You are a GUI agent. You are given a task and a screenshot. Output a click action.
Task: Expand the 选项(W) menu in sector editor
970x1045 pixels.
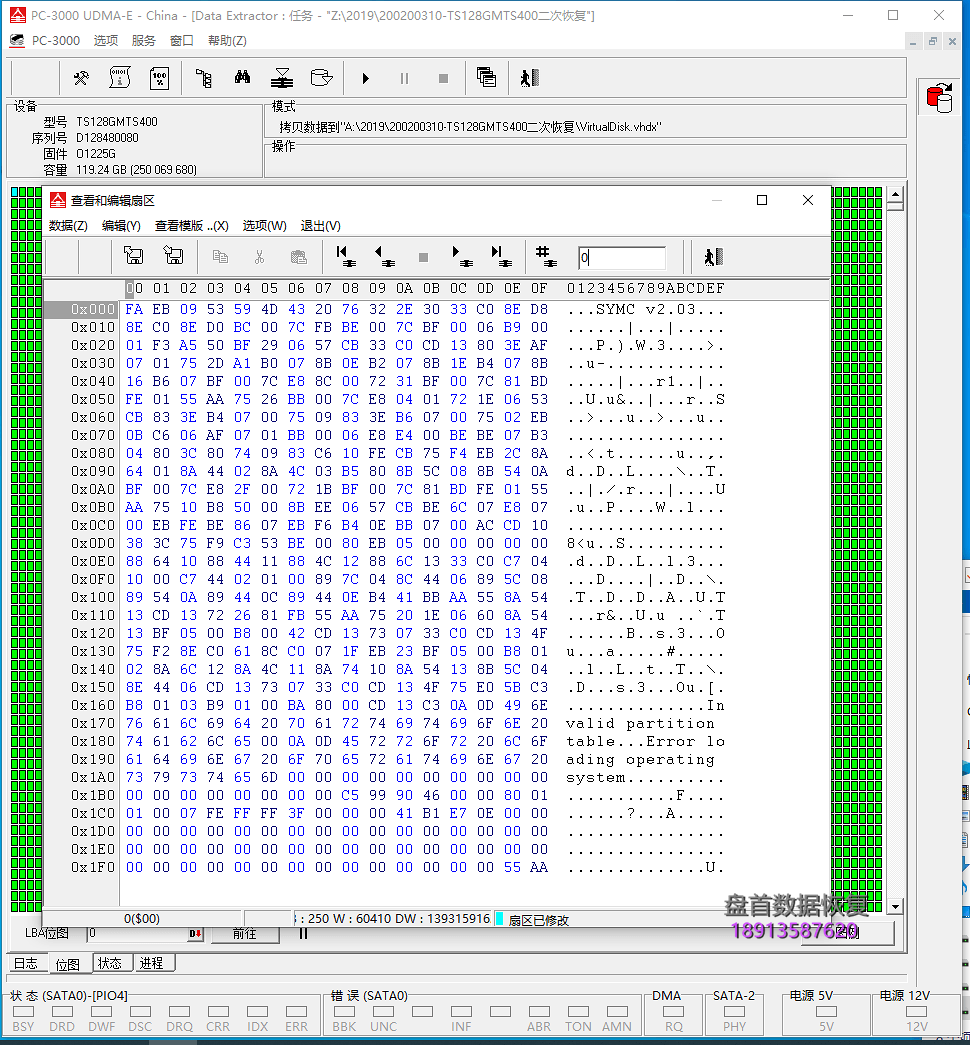click(x=264, y=226)
